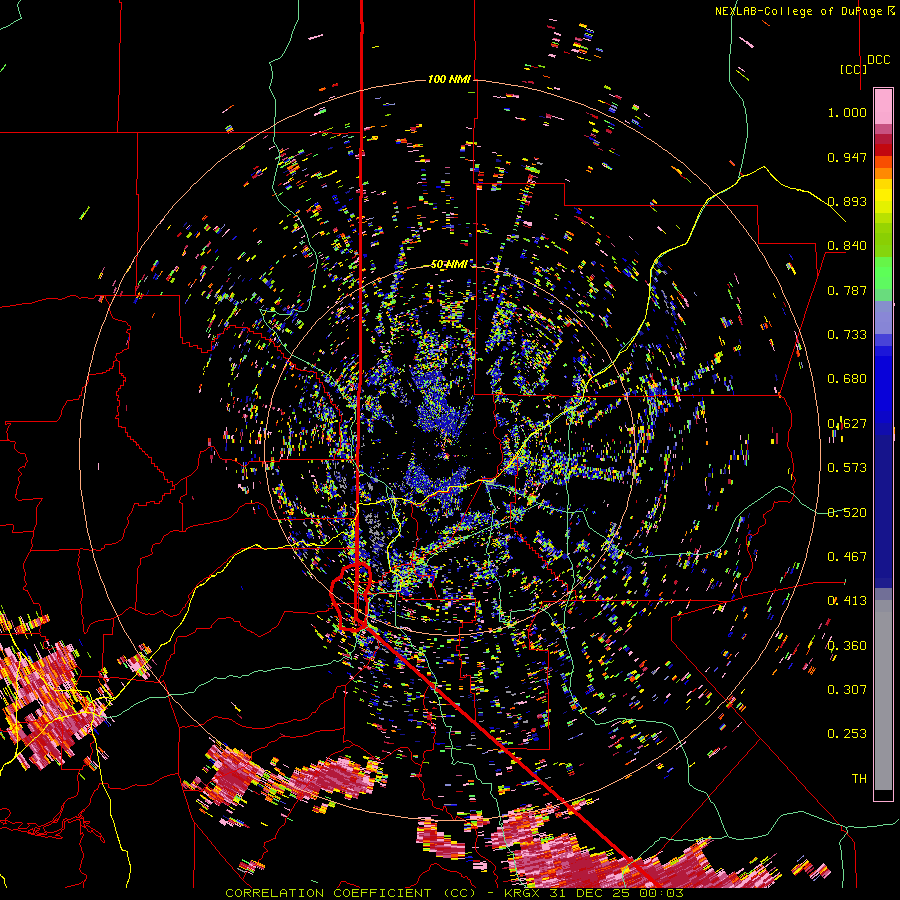Click the NEXLAB-College of DuPage label

tap(804, 11)
